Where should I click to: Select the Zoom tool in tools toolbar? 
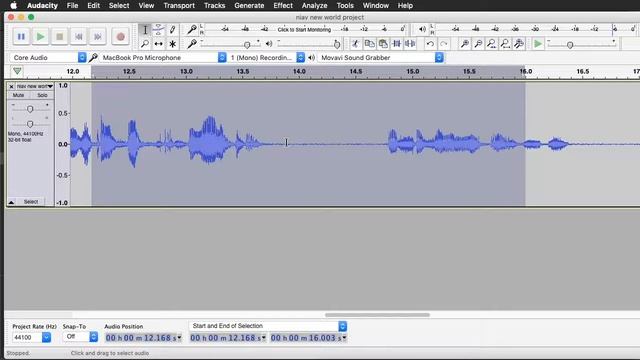[x=145, y=44]
